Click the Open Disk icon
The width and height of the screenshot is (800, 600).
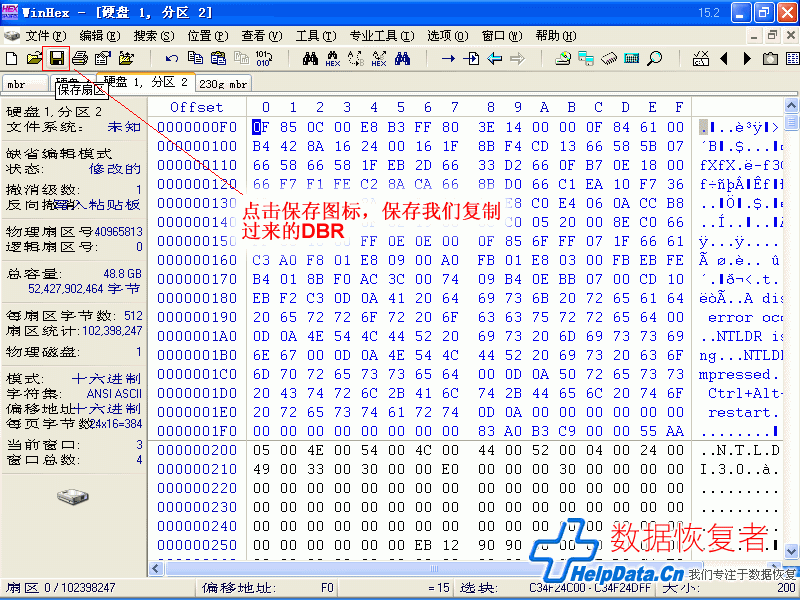[563, 58]
